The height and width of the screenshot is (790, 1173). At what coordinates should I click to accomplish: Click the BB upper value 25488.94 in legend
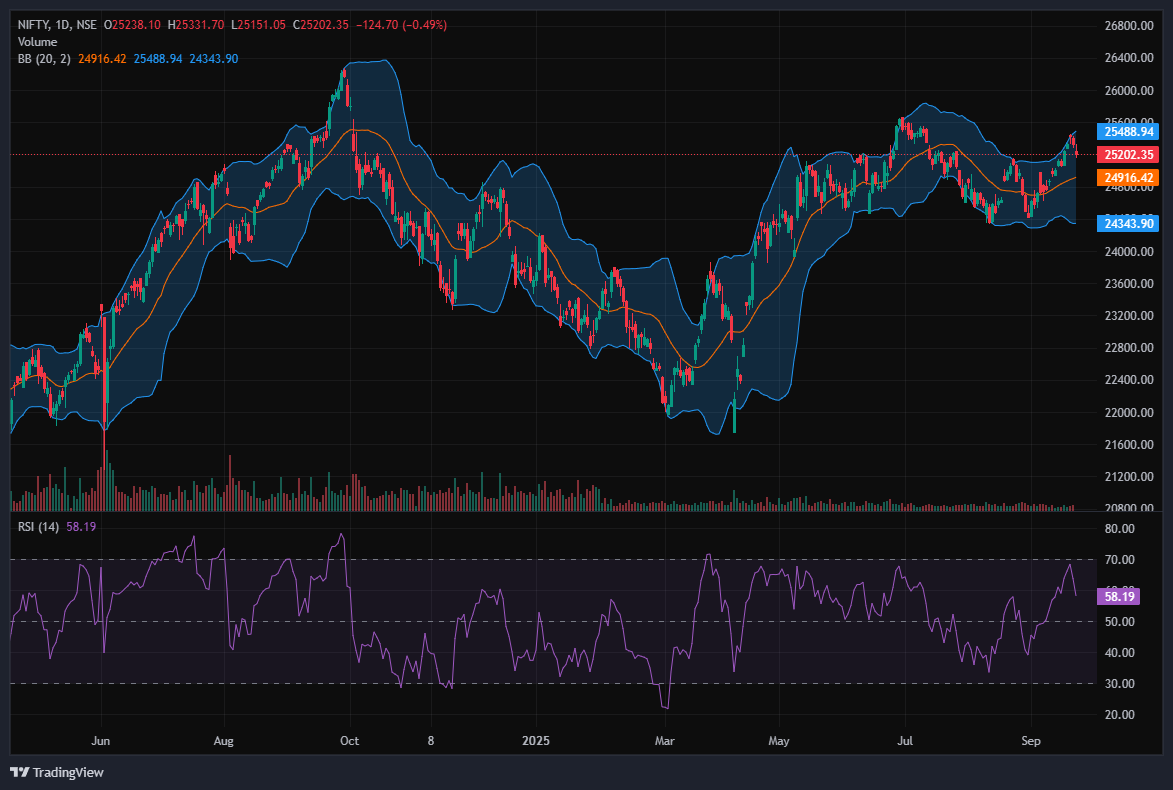(x=158, y=58)
